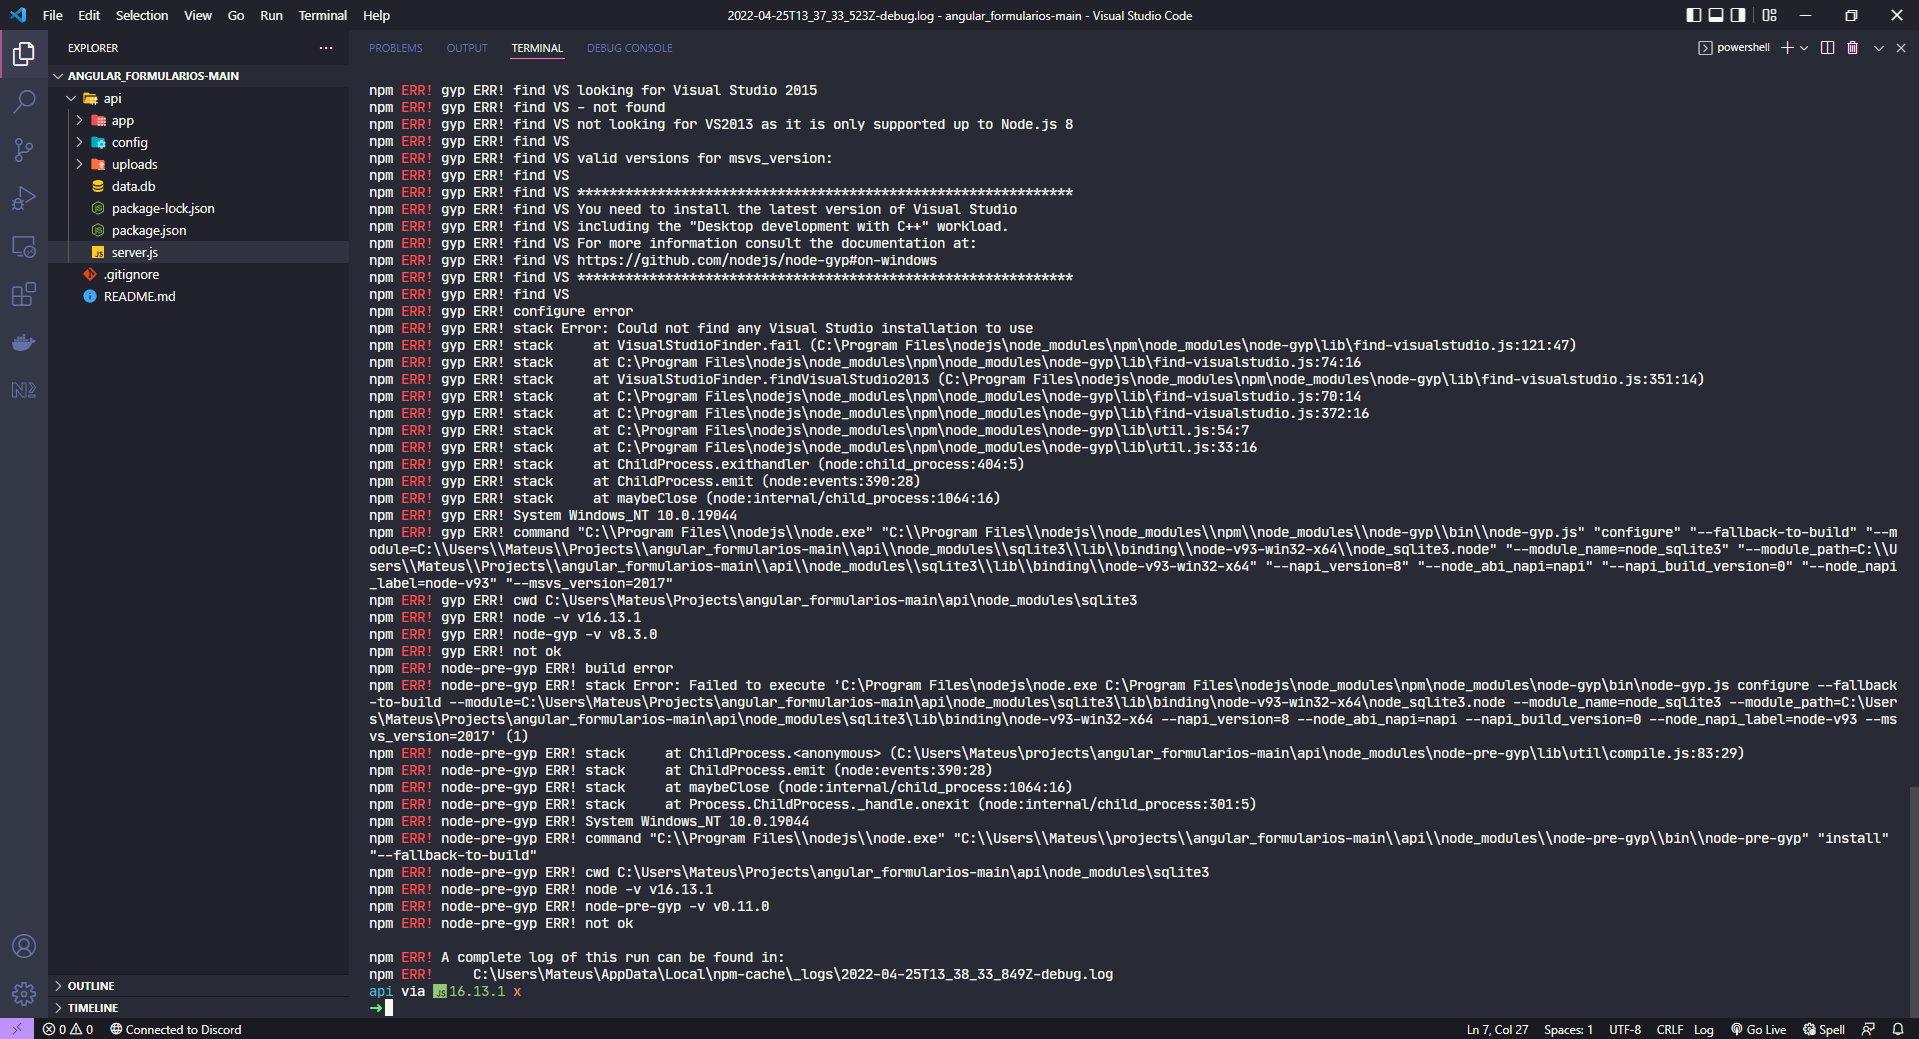Switch to the PROBLEMS tab

click(x=395, y=48)
